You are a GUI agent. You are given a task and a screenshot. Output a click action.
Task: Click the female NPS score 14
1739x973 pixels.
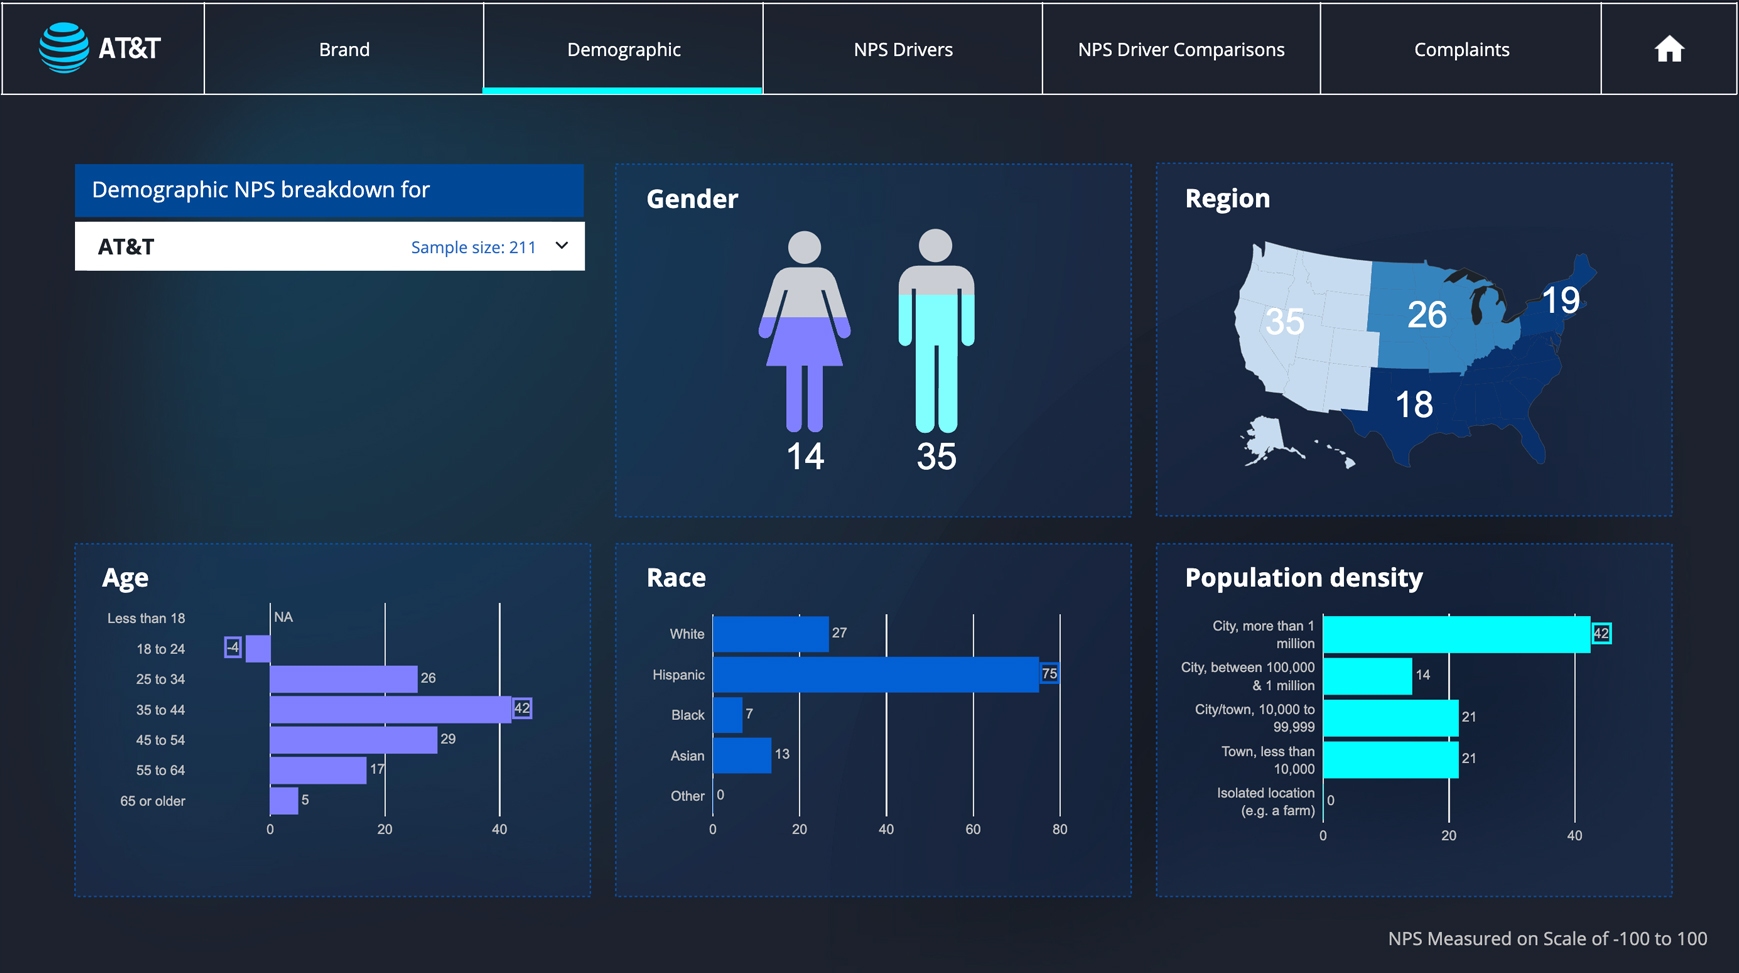[x=805, y=456]
